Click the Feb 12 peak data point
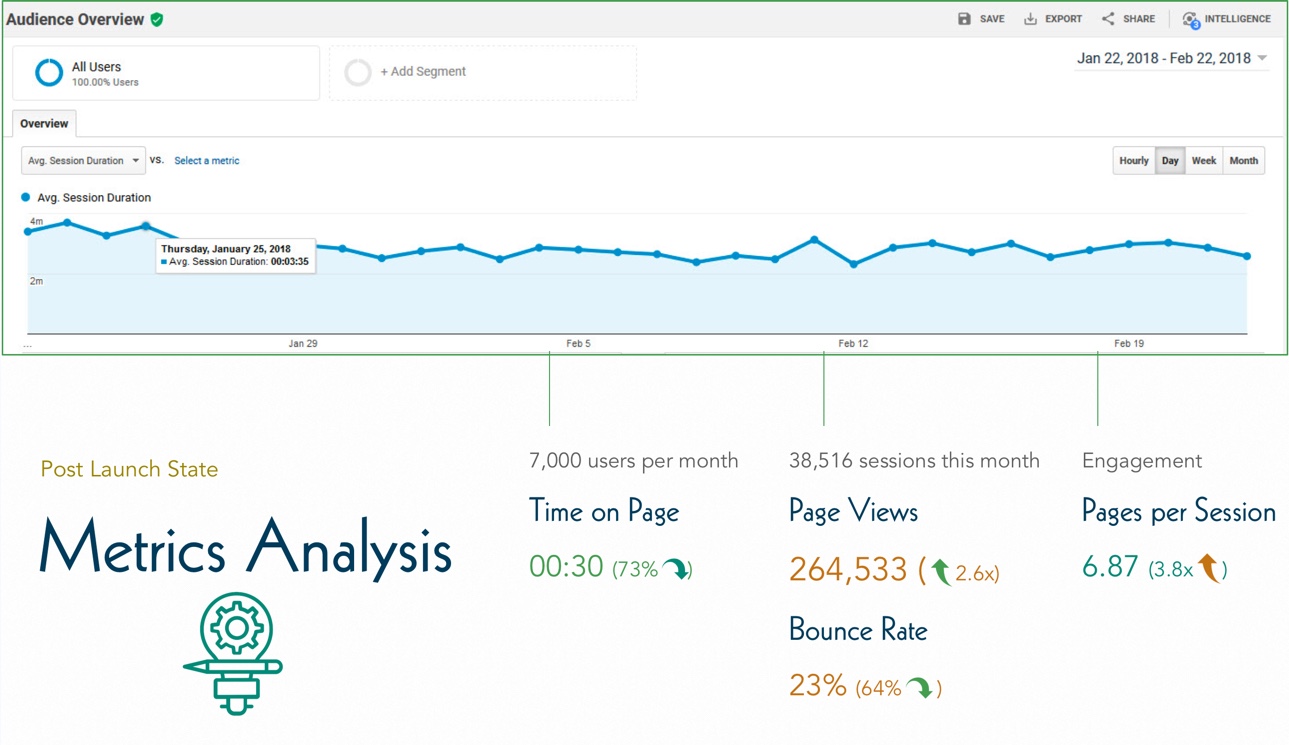Viewport: 1289px width, 745px height. tap(814, 240)
